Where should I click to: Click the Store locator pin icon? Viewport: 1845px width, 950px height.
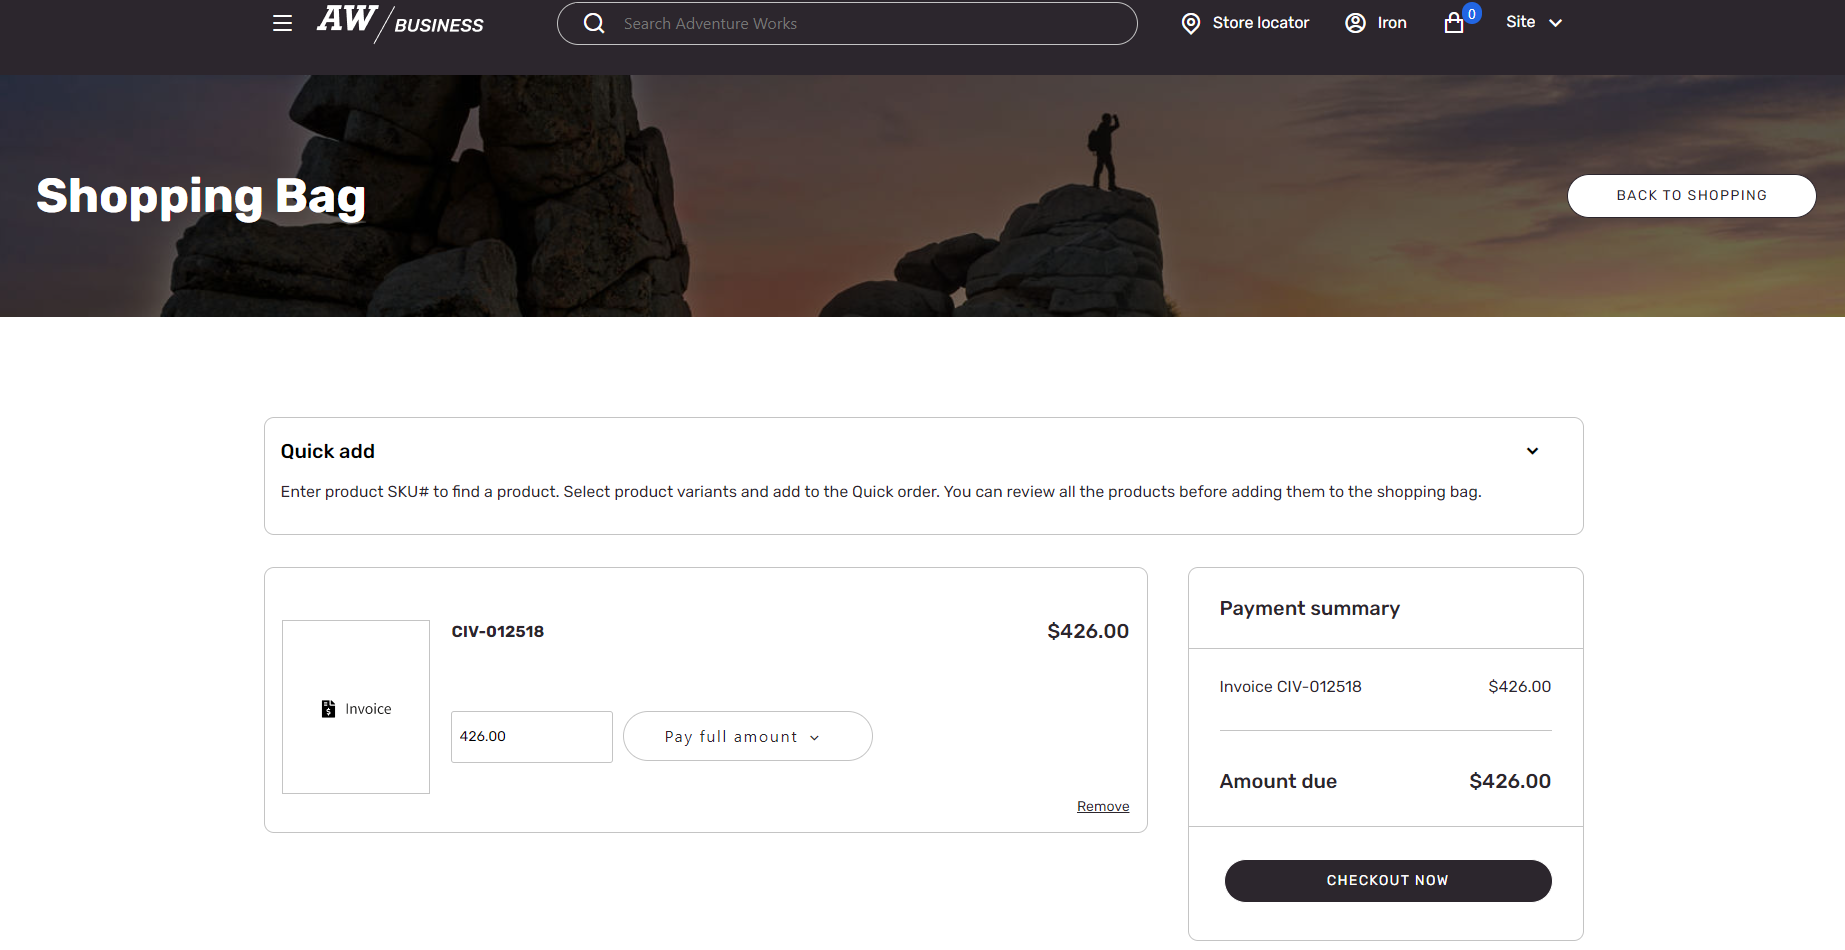1190,23
